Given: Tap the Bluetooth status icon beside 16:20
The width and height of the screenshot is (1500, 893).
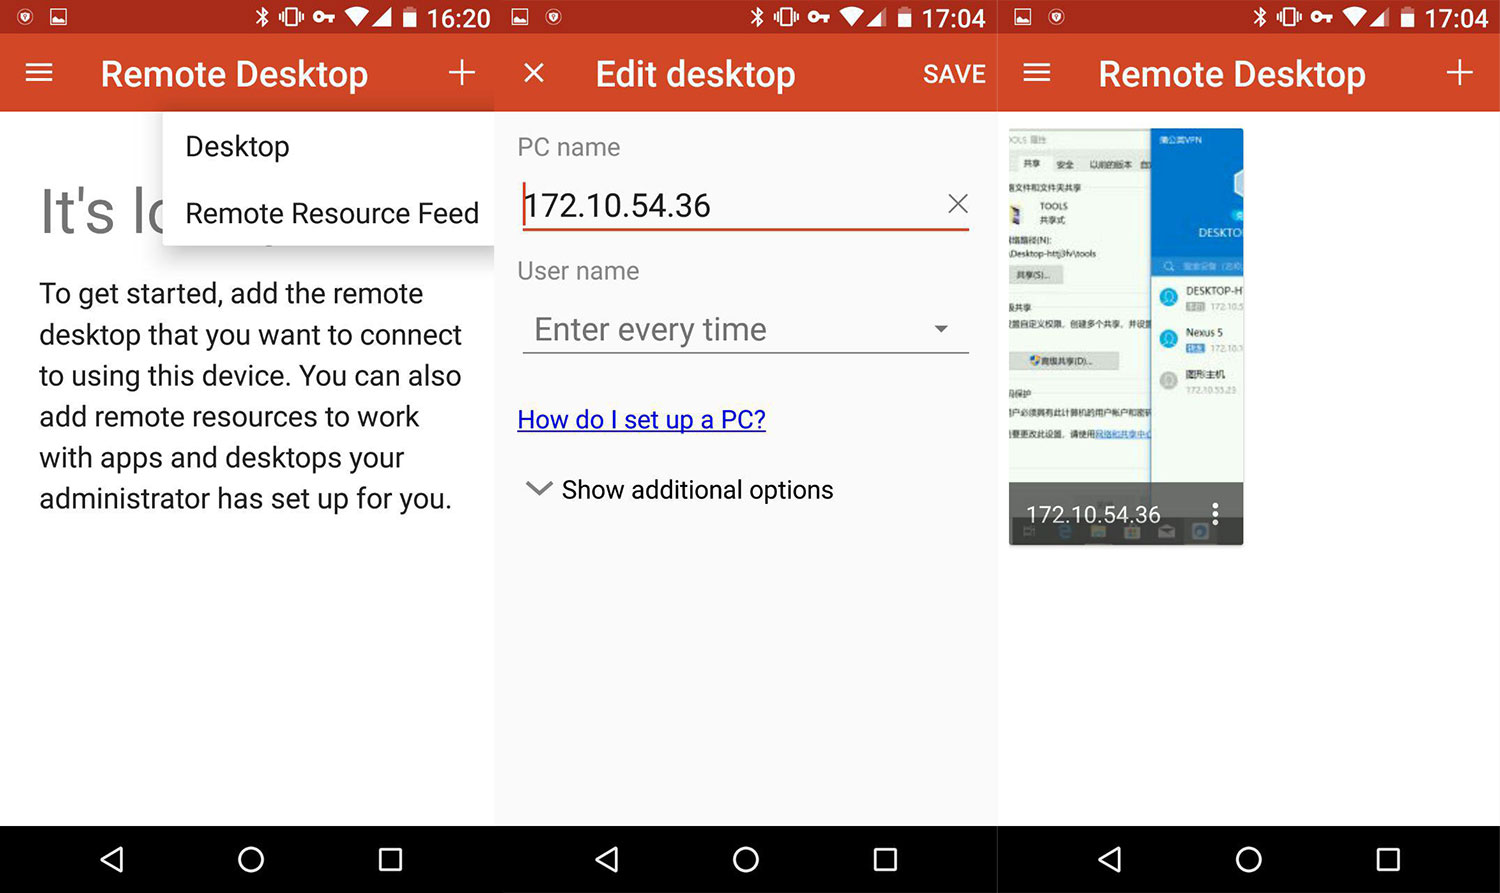Looking at the screenshot, I should (x=262, y=17).
